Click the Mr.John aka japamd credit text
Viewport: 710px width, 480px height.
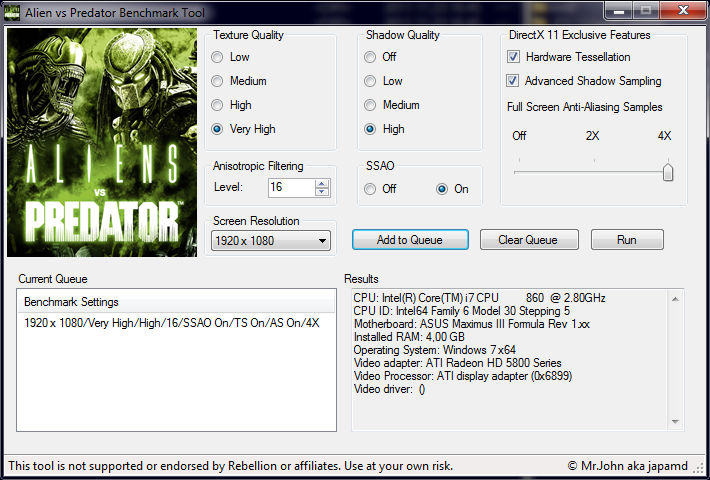click(x=628, y=466)
